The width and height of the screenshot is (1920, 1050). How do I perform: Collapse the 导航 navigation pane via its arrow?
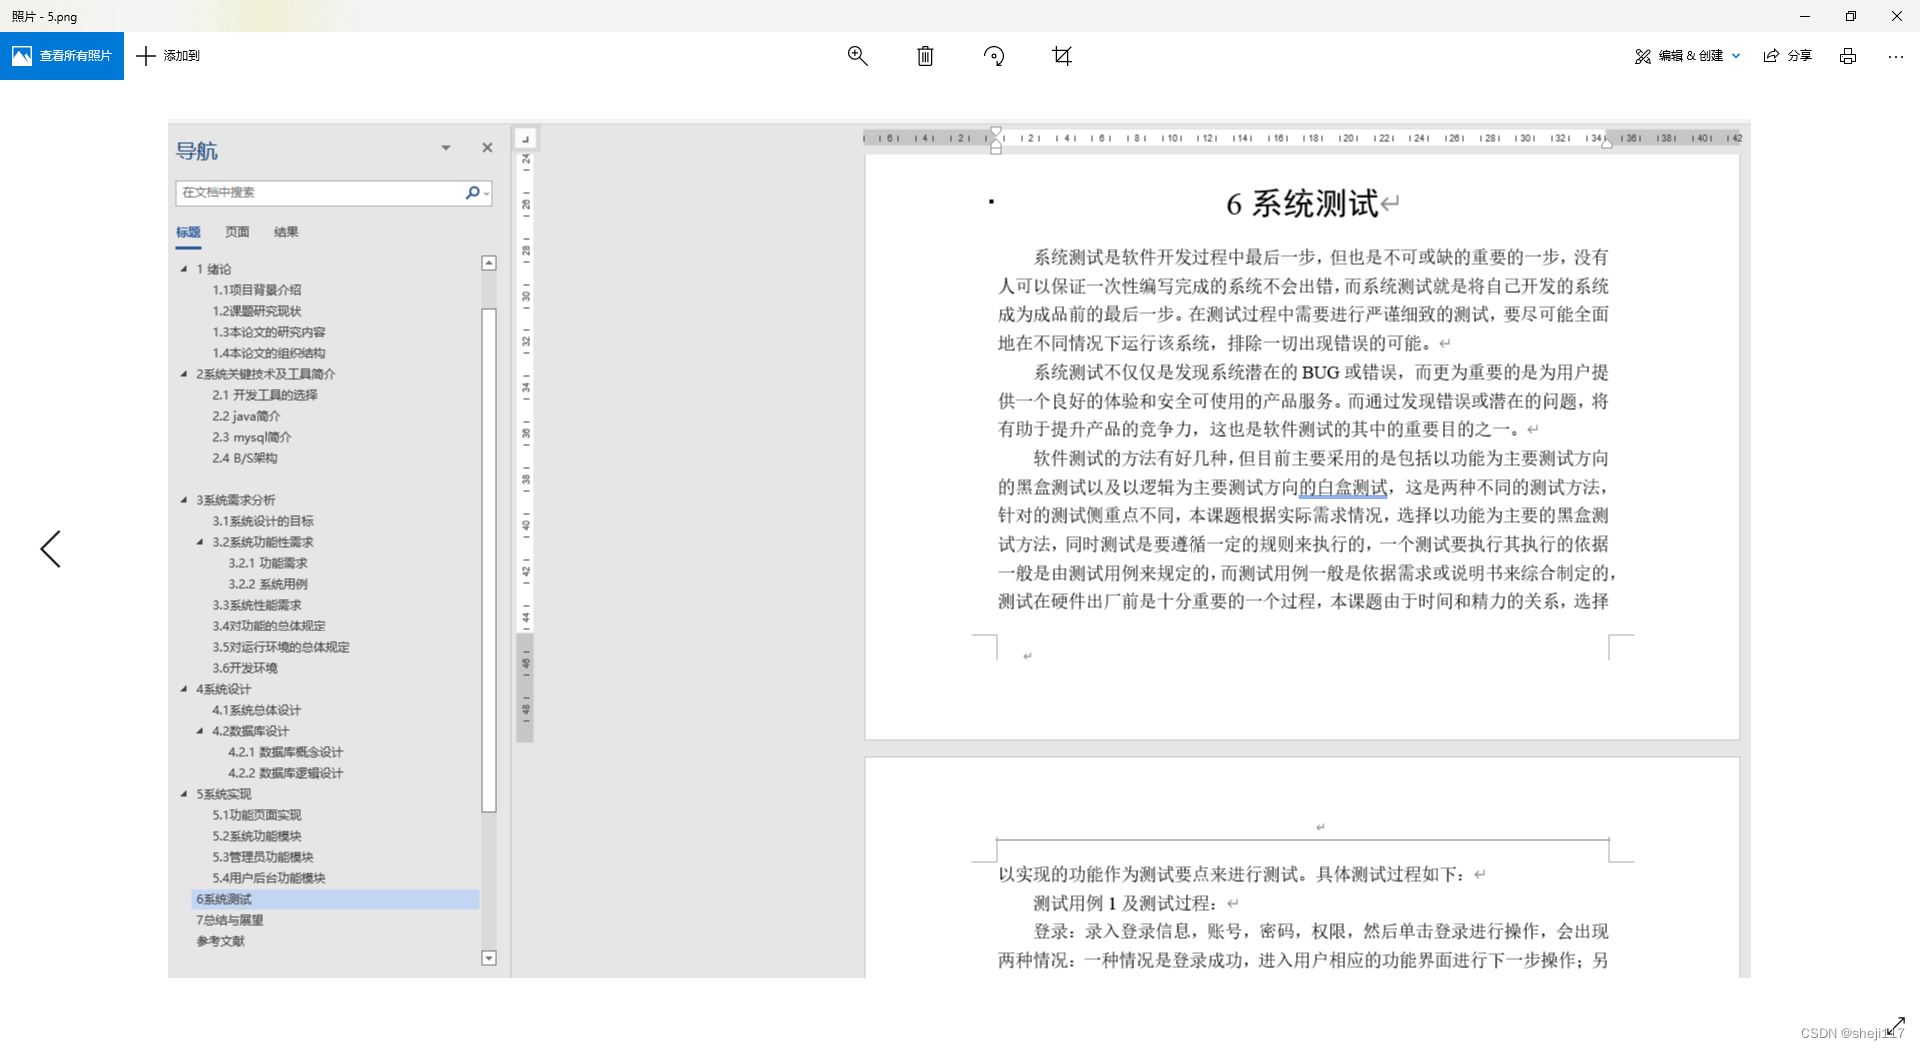coord(445,147)
